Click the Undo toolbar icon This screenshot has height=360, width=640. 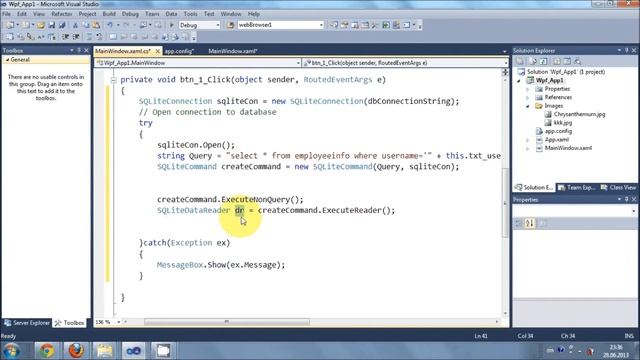(110, 25)
